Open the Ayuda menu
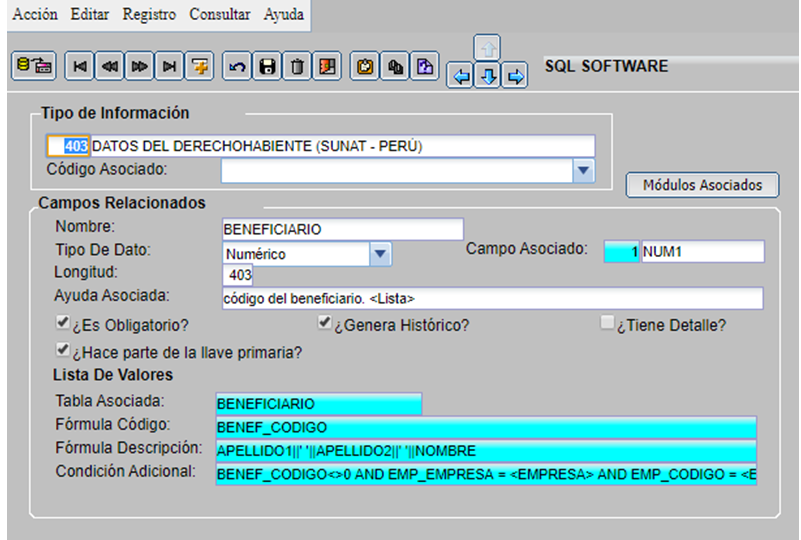Viewport: 801px width, 540px height. (284, 15)
